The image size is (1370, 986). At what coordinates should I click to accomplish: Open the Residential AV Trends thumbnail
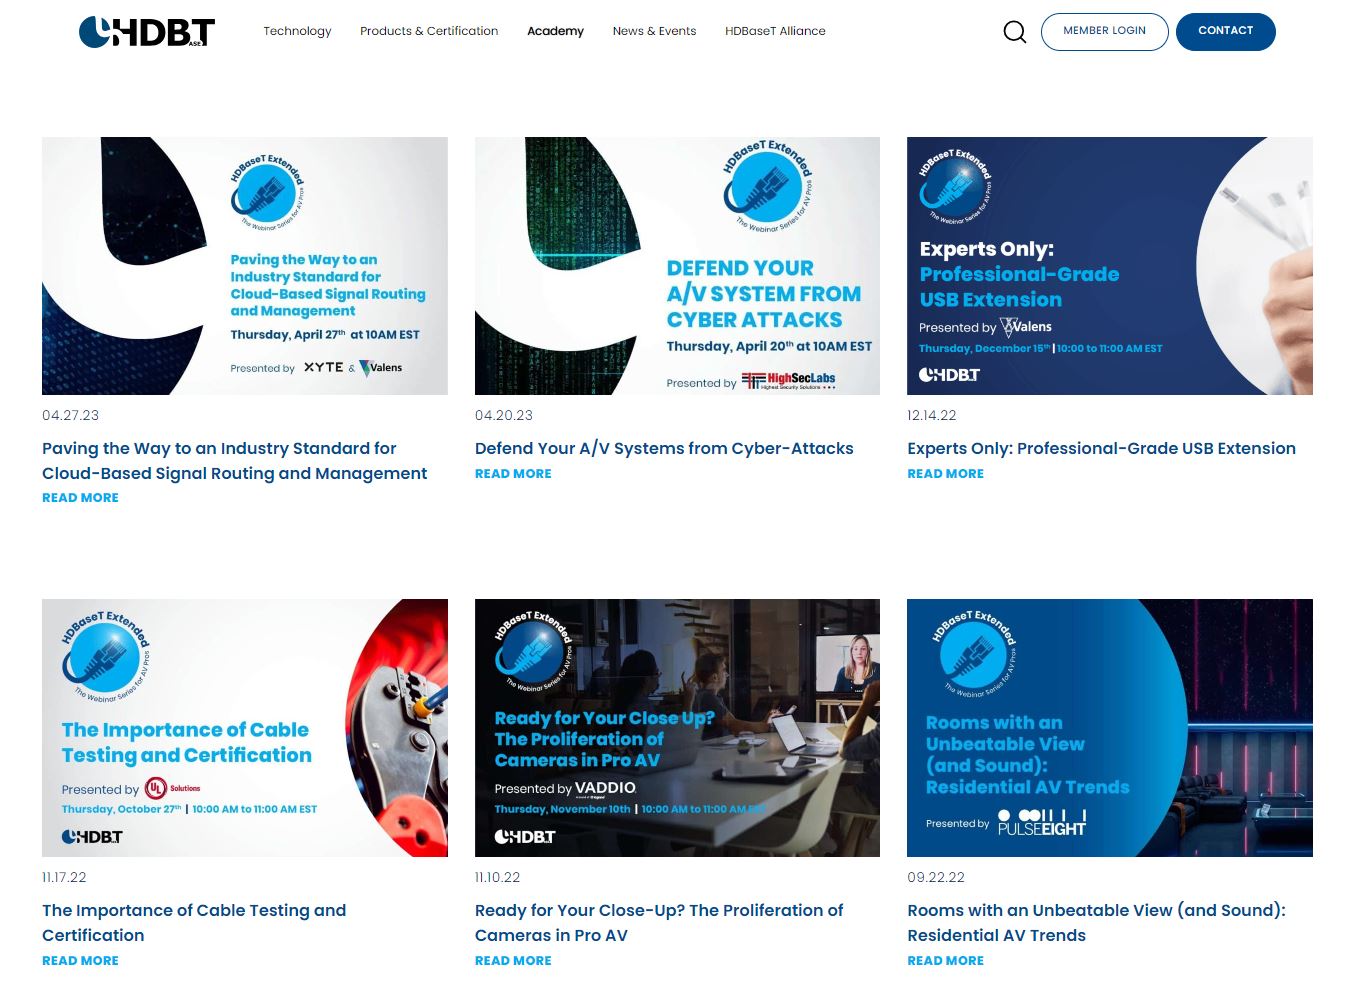1109,727
